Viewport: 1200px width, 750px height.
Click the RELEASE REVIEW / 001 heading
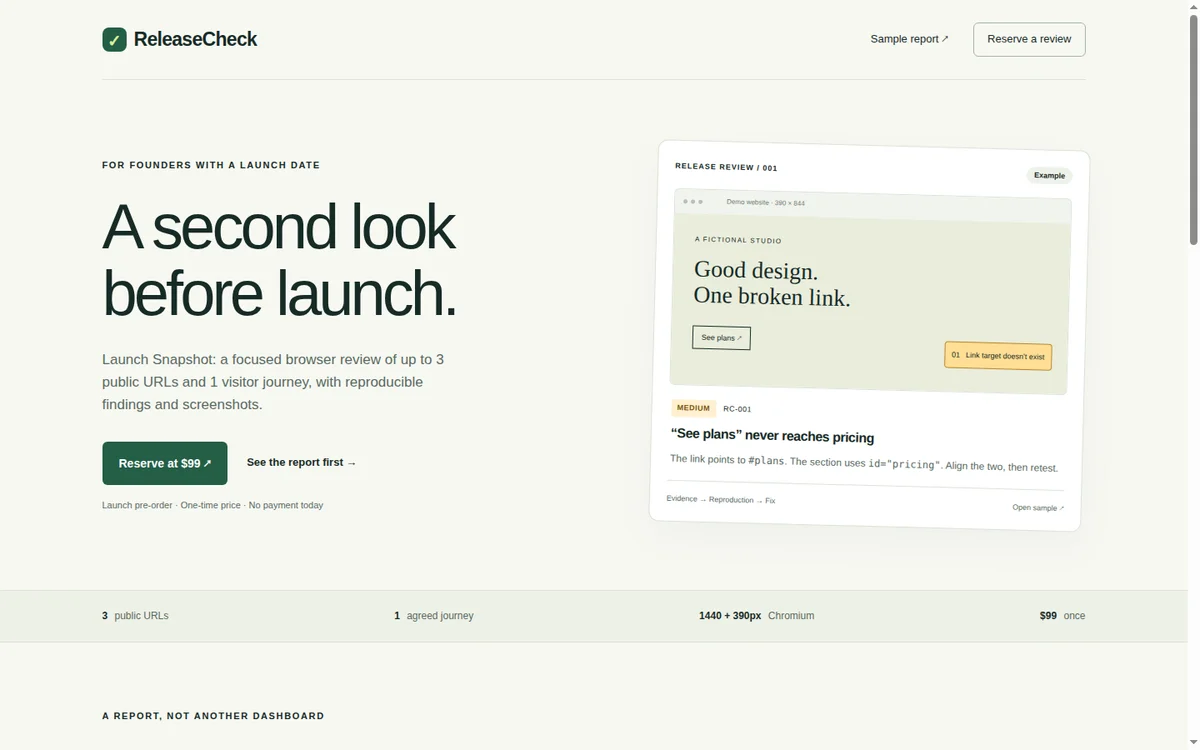726,167
